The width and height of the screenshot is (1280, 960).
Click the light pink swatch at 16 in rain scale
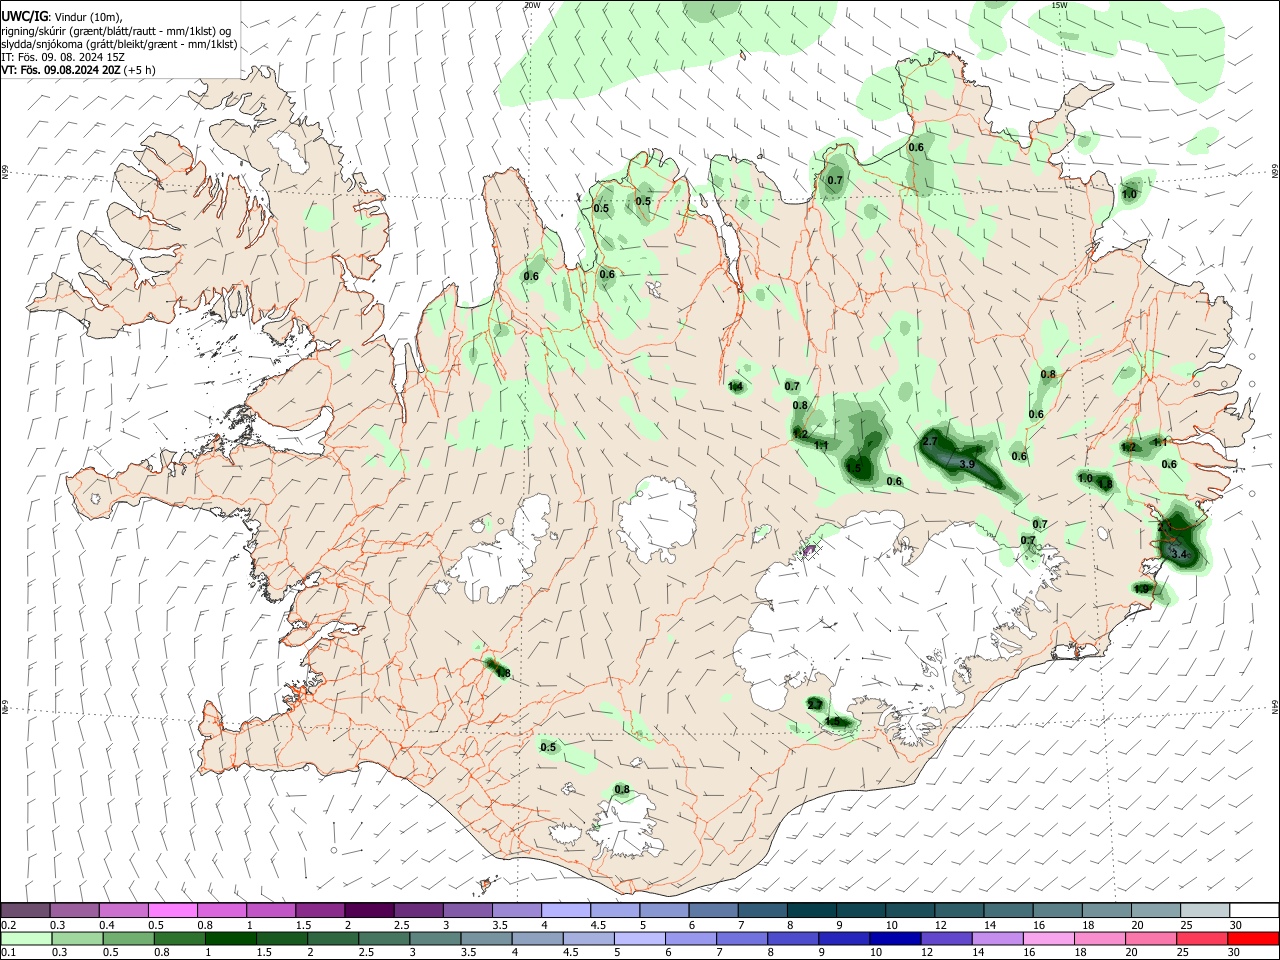click(1048, 939)
